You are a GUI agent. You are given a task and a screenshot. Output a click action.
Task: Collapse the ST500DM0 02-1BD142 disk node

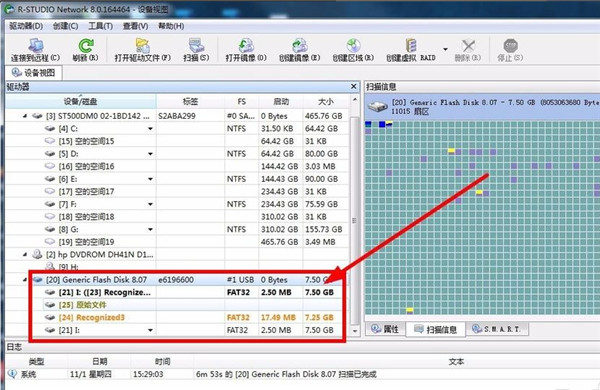[x=25, y=116]
